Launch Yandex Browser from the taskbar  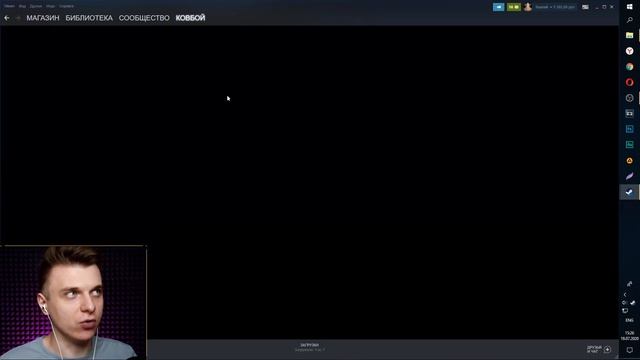[x=629, y=51]
